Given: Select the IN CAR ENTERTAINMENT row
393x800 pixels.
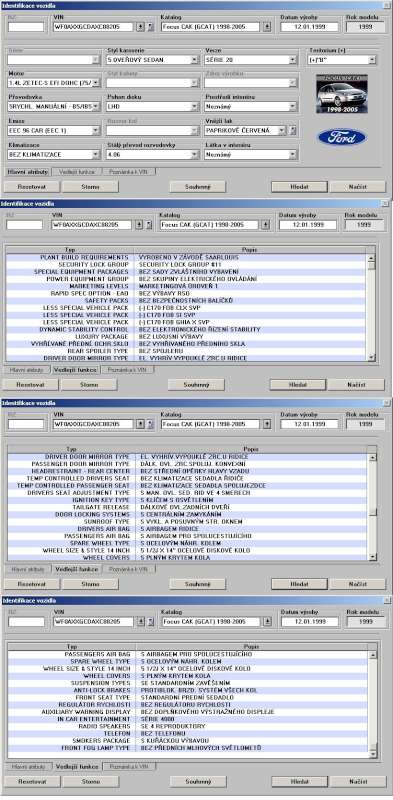Looking at the screenshot, I should coord(188,719).
